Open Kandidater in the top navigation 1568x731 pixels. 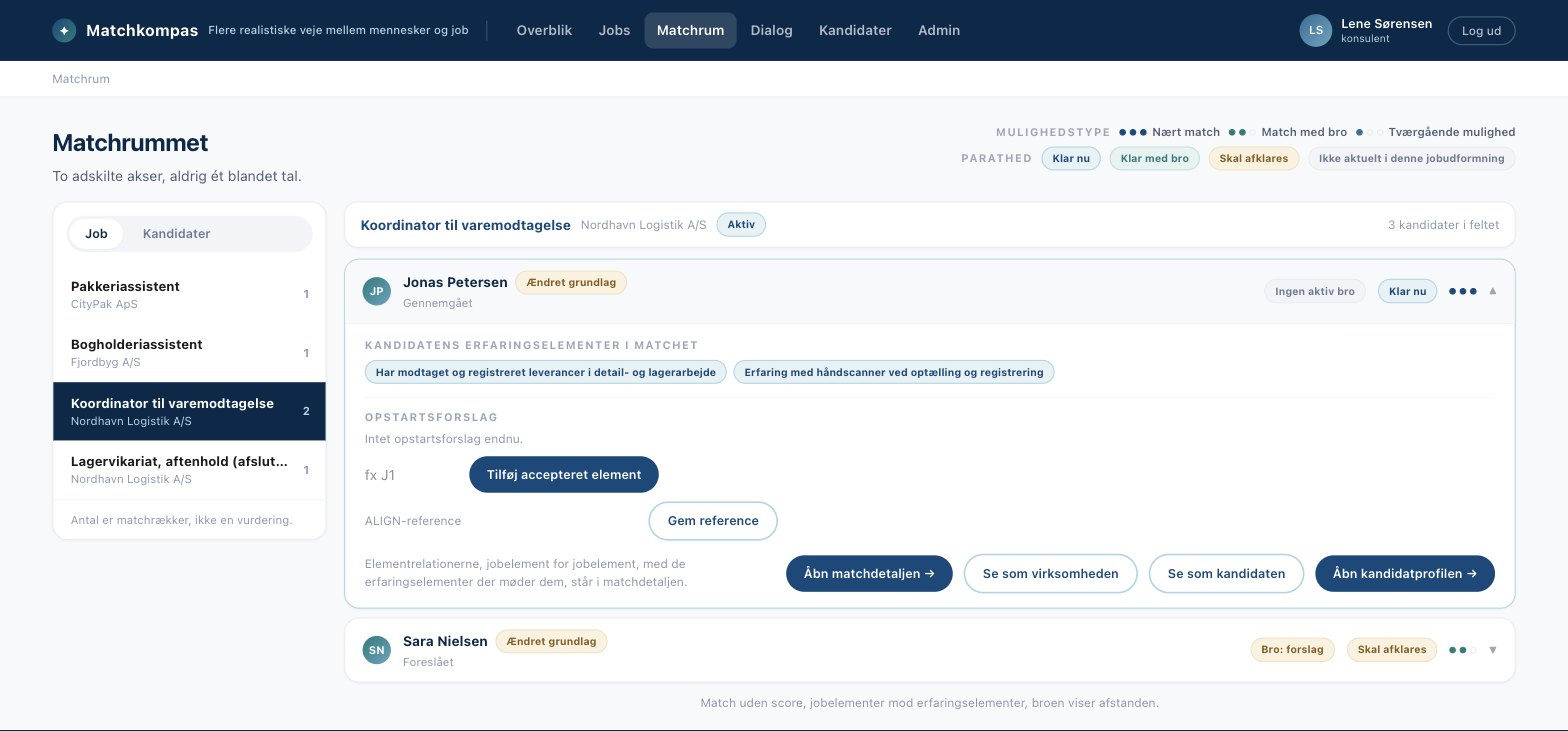point(855,30)
